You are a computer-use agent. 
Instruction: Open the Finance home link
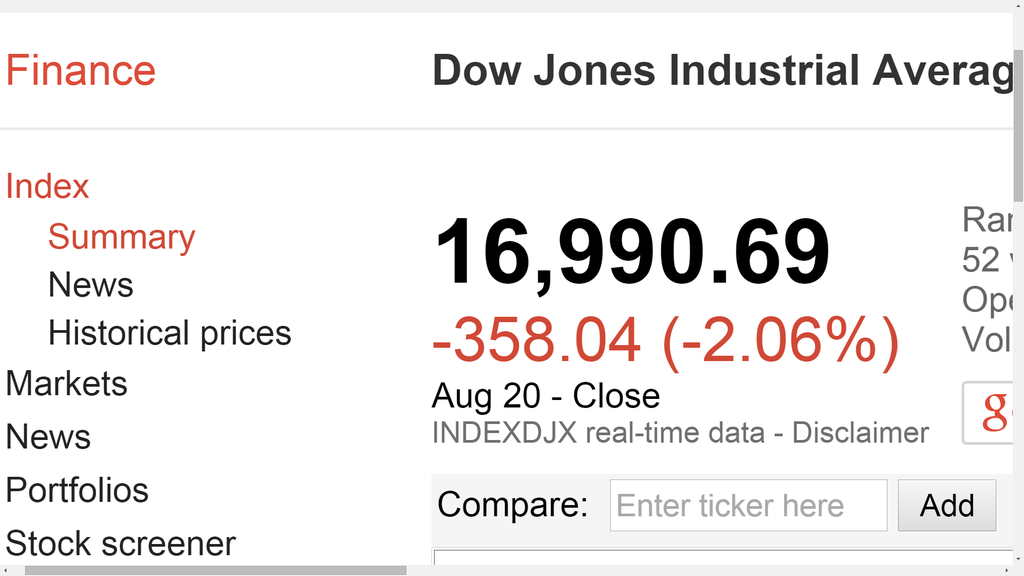pos(81,71)
